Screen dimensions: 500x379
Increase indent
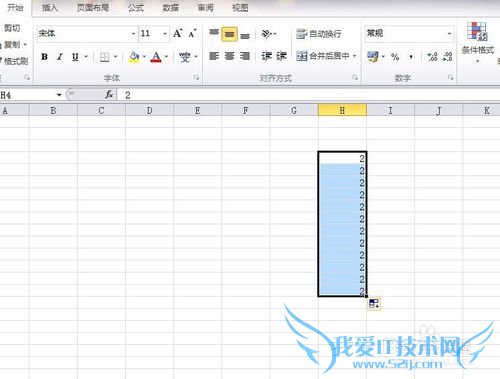[x=281, y=56]
